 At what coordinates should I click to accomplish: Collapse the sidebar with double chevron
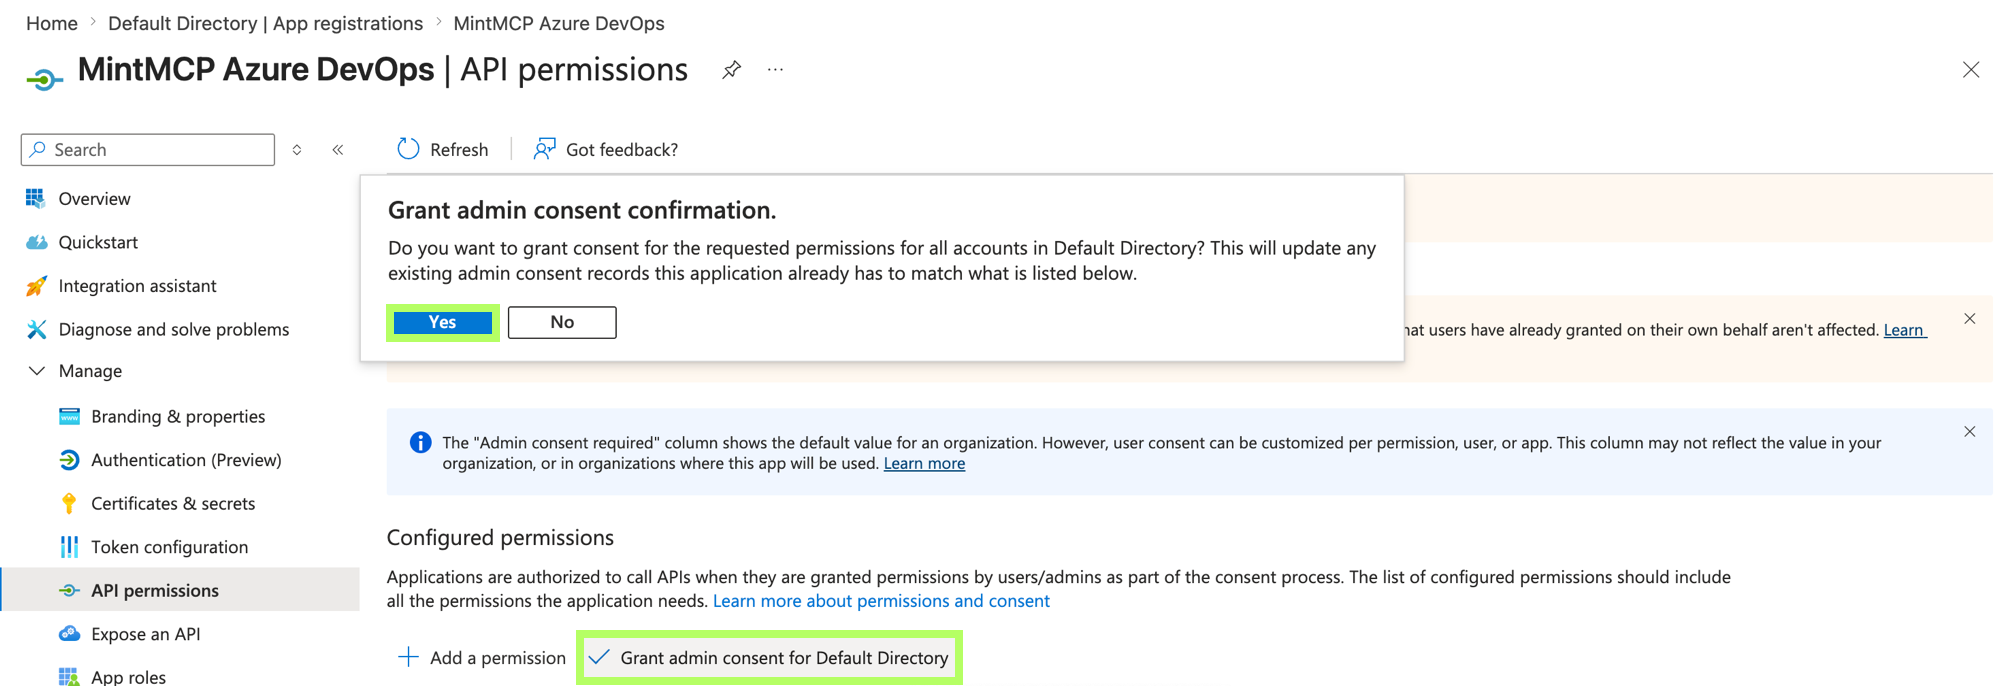coord(338,150)
